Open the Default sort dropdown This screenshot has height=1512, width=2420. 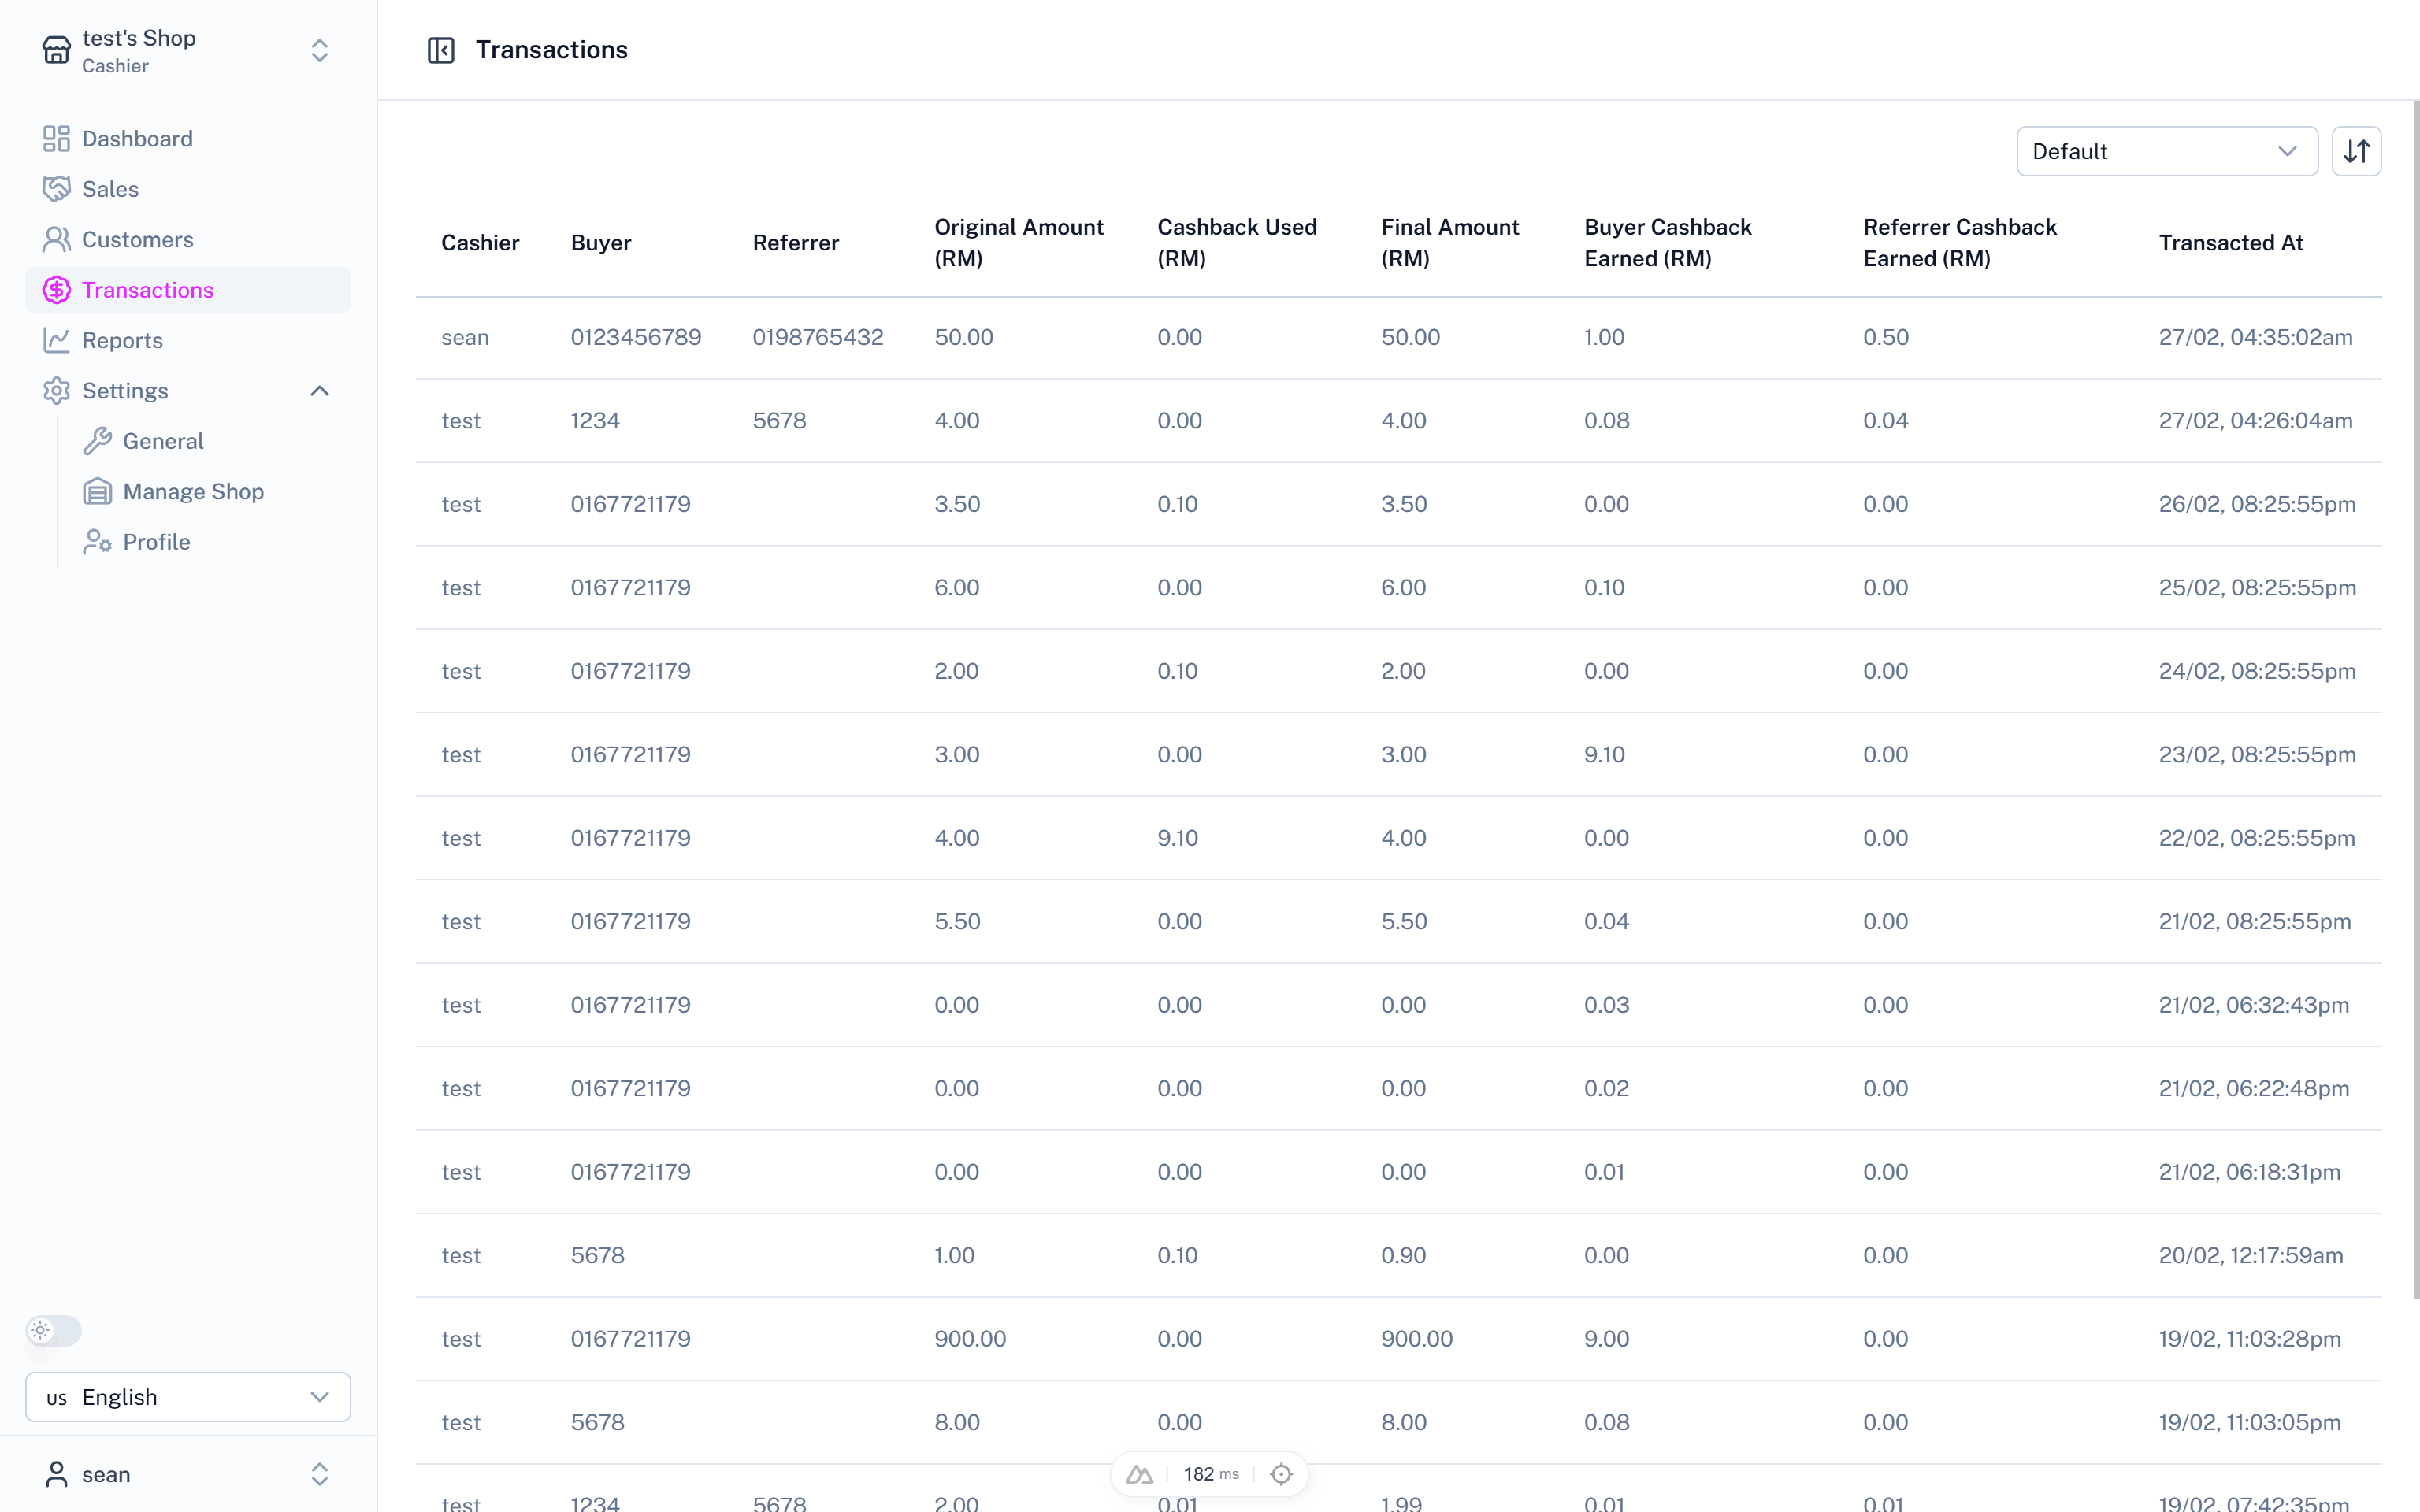tap(2167, 151)
